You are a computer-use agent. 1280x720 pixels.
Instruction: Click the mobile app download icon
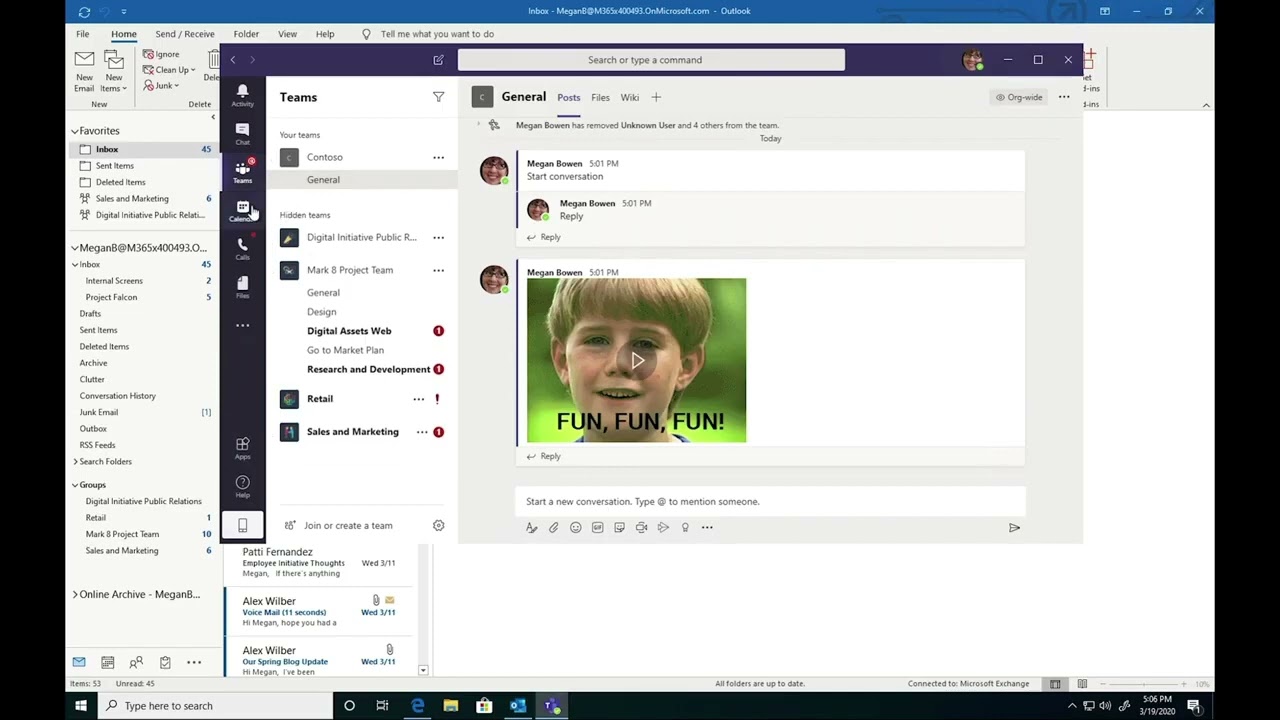point(242,525)
